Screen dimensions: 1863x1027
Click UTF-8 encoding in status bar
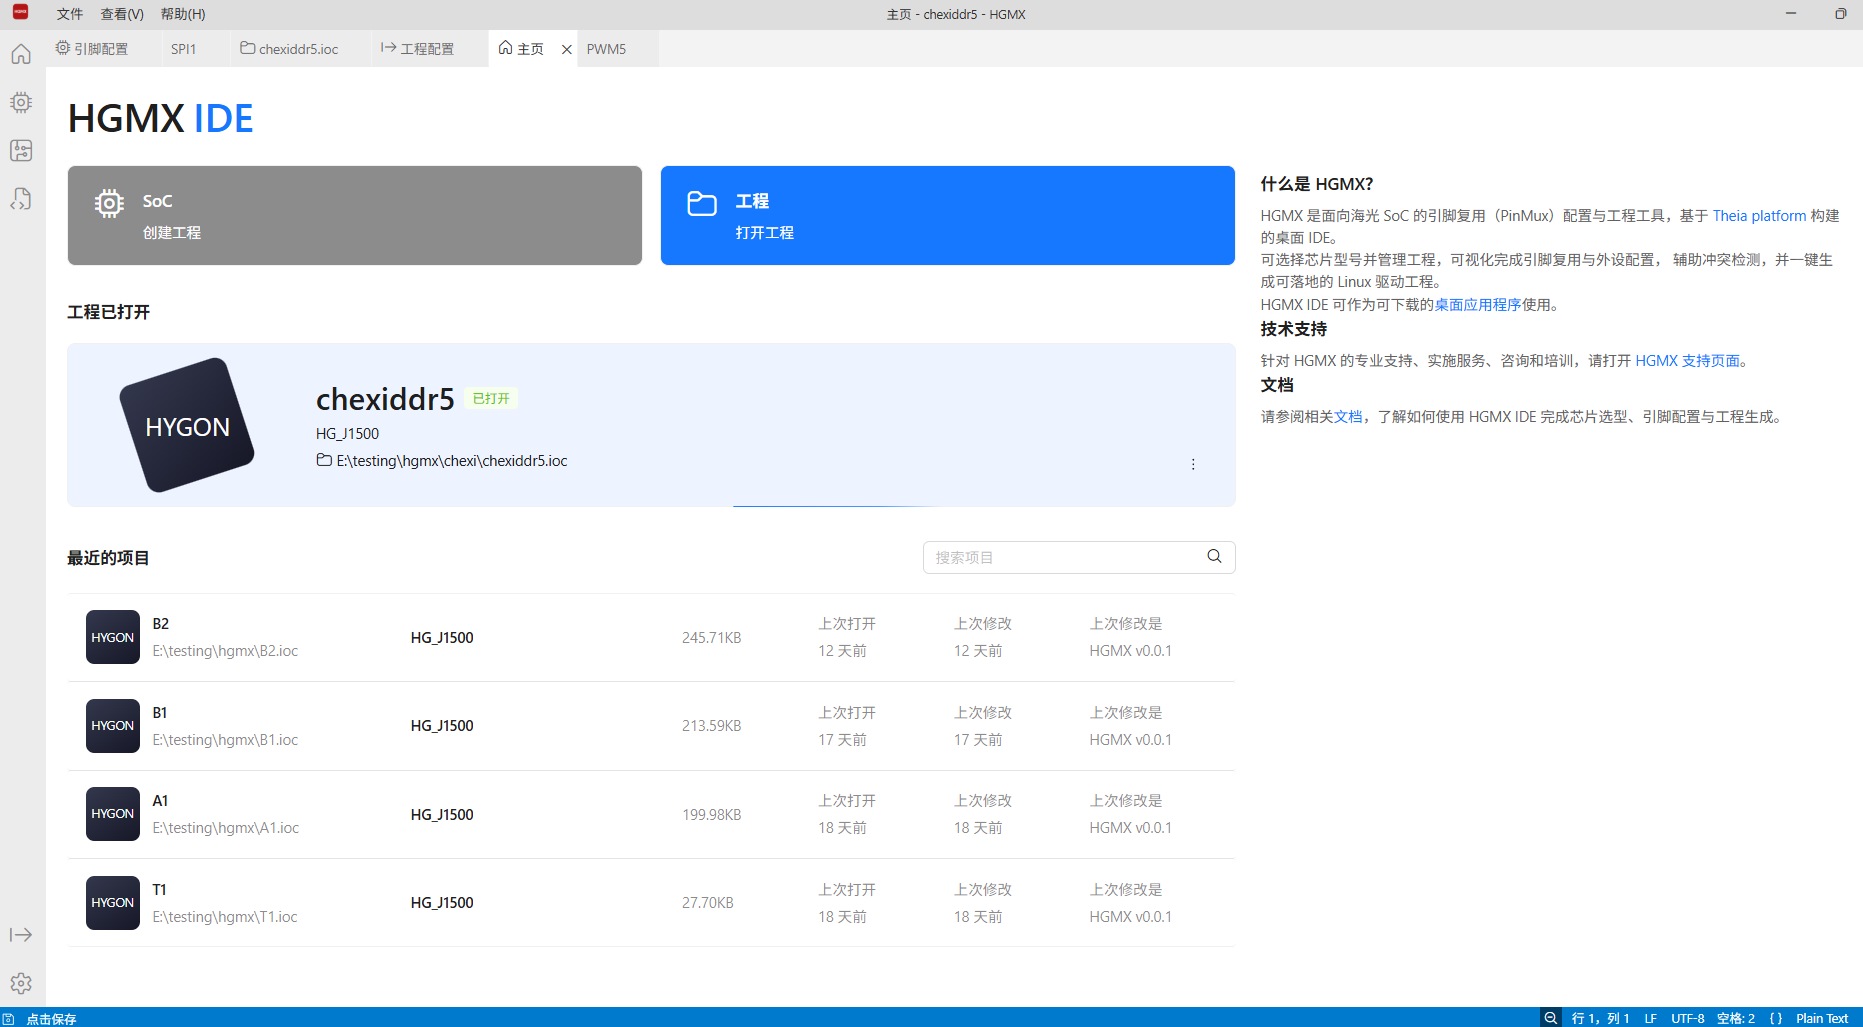tap(1687, 1018)
